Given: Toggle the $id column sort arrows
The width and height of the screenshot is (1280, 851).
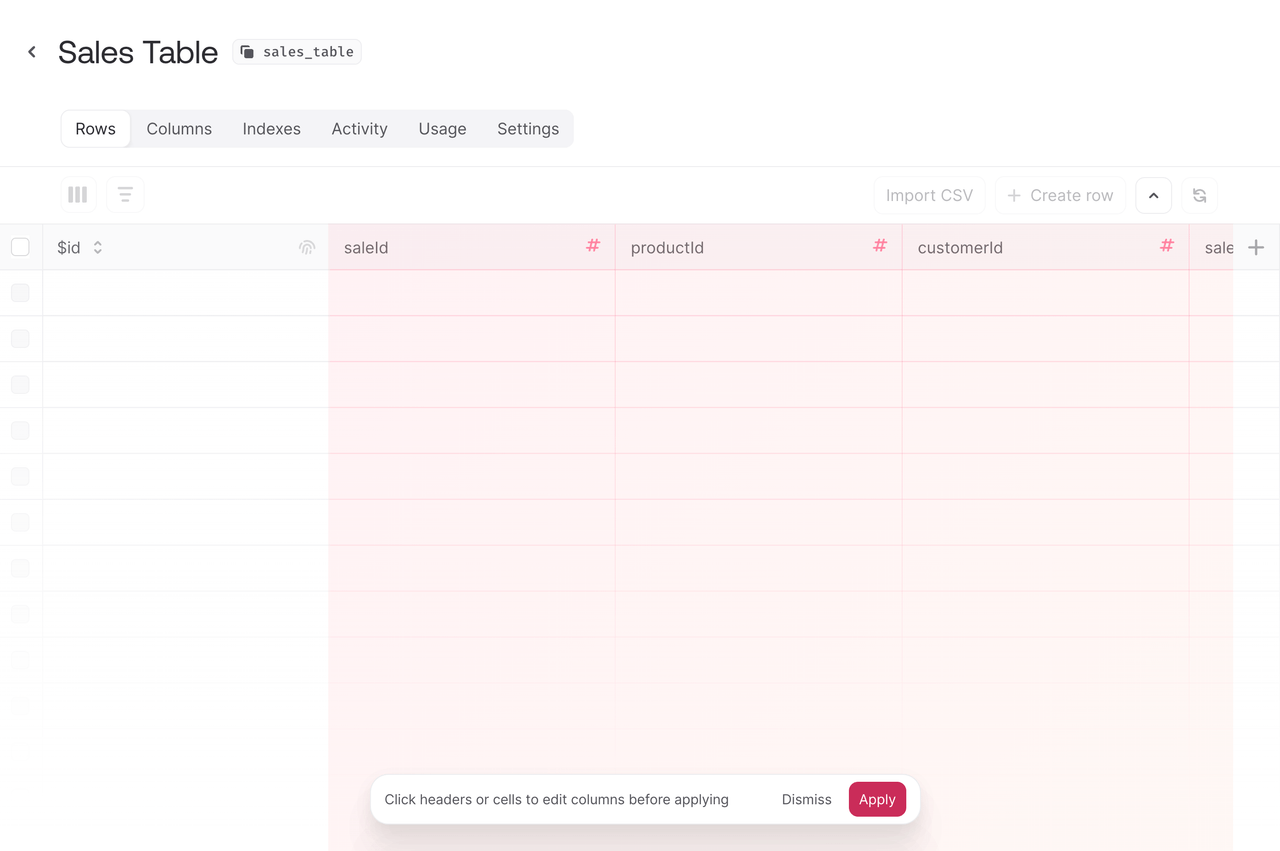Looking at the screenshot, I should [98, 247].
